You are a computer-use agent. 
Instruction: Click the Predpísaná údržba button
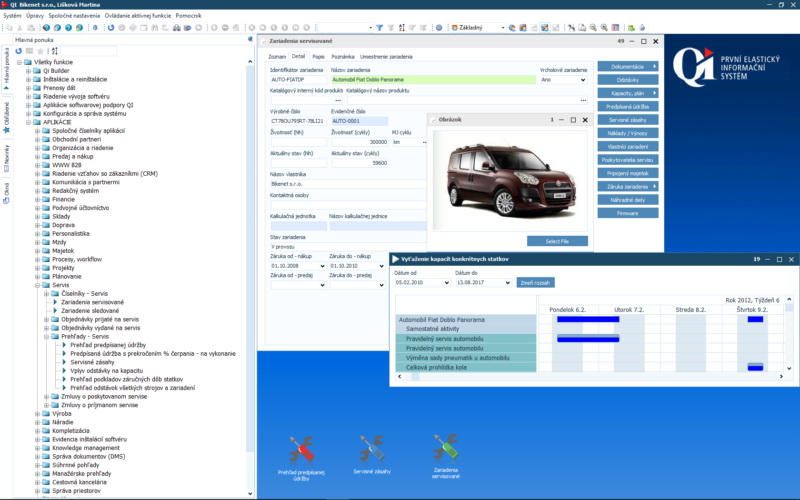point(628,107)
